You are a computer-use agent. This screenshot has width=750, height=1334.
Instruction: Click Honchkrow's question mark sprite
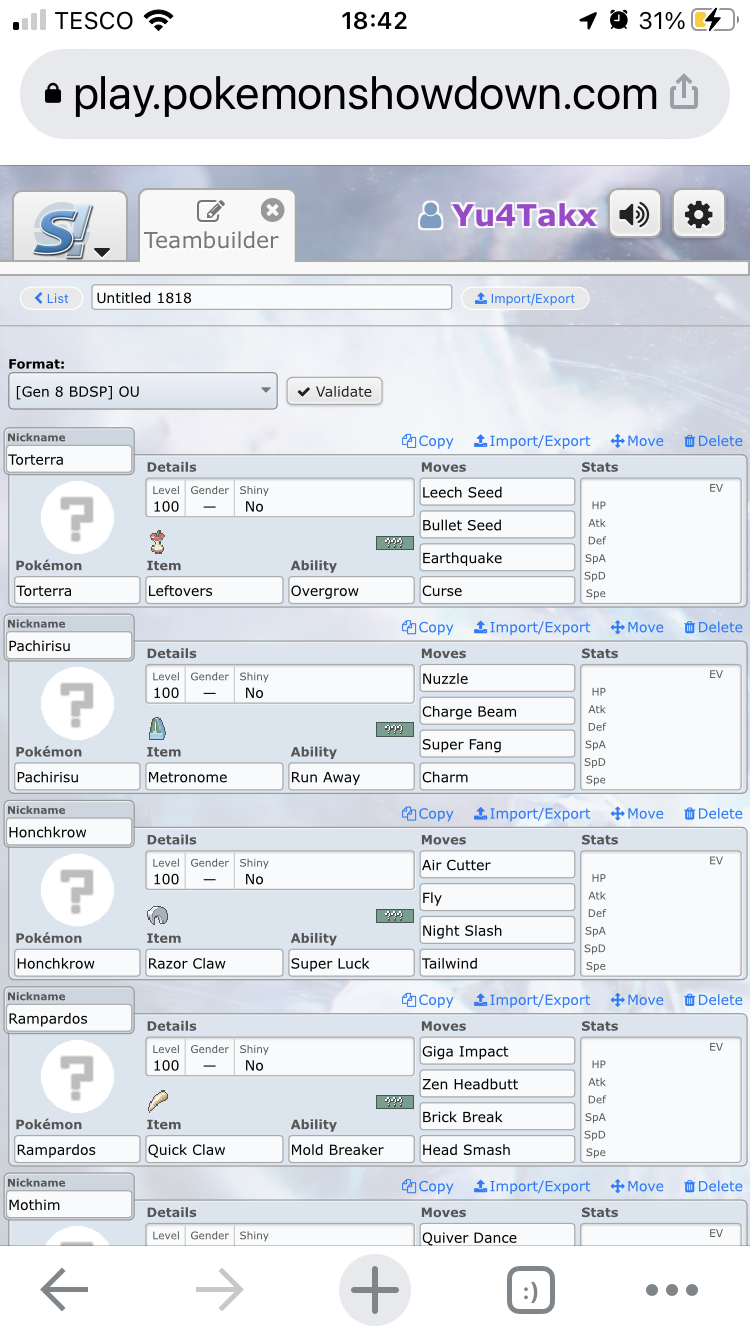(x=77, y=891)
